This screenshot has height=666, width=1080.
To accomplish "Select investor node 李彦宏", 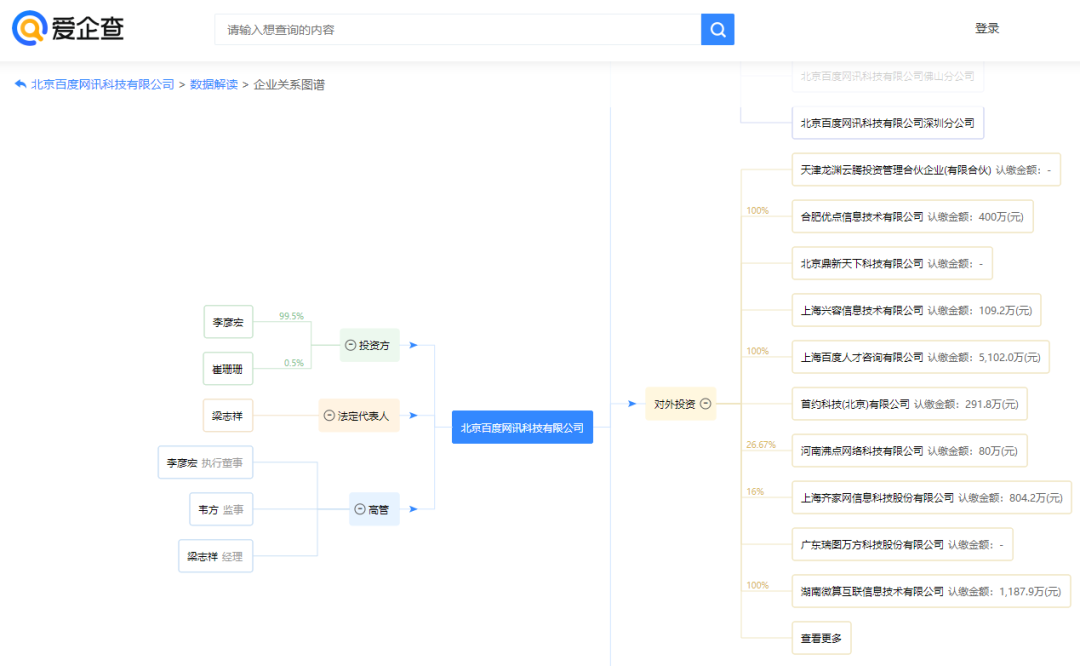I will point(228,322).
